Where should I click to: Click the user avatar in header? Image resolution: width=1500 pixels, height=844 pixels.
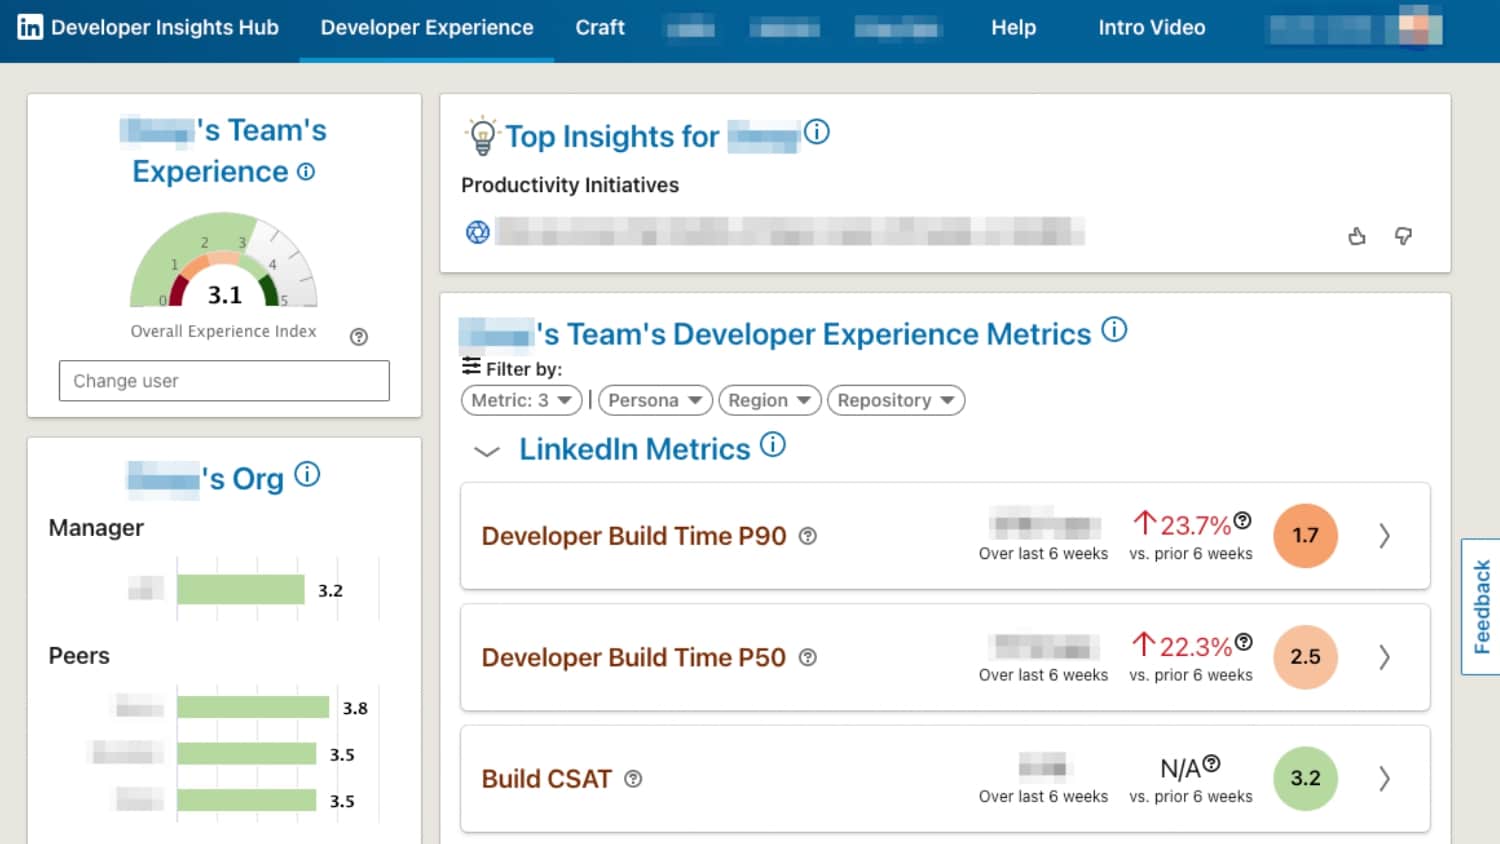tap(1420, 27)
